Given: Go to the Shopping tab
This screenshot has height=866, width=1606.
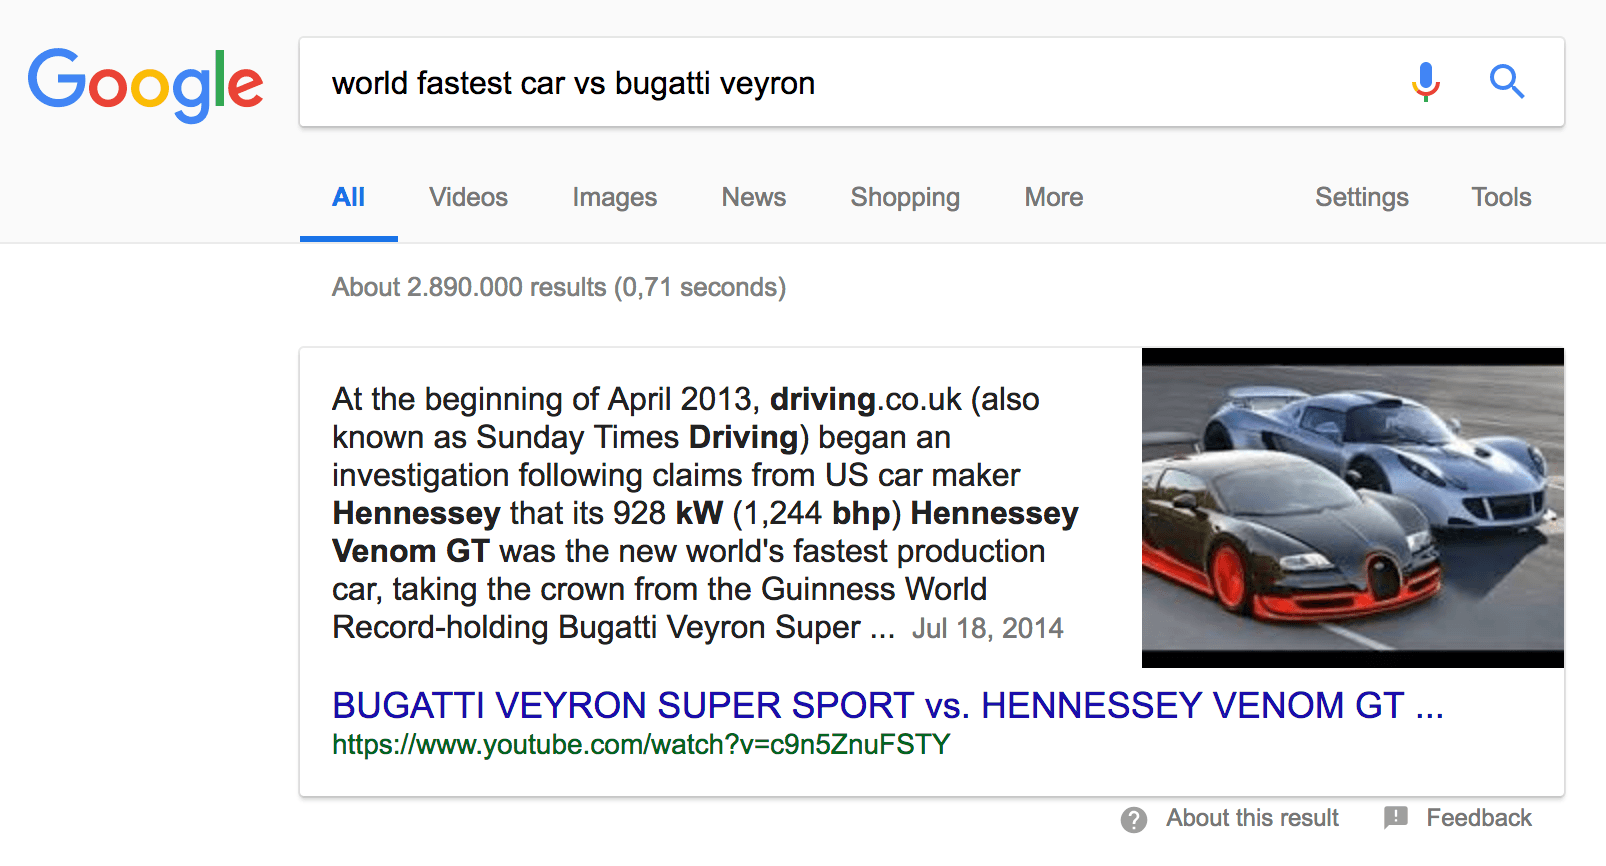Looking at the screenshot, I should tap(904, 198).
